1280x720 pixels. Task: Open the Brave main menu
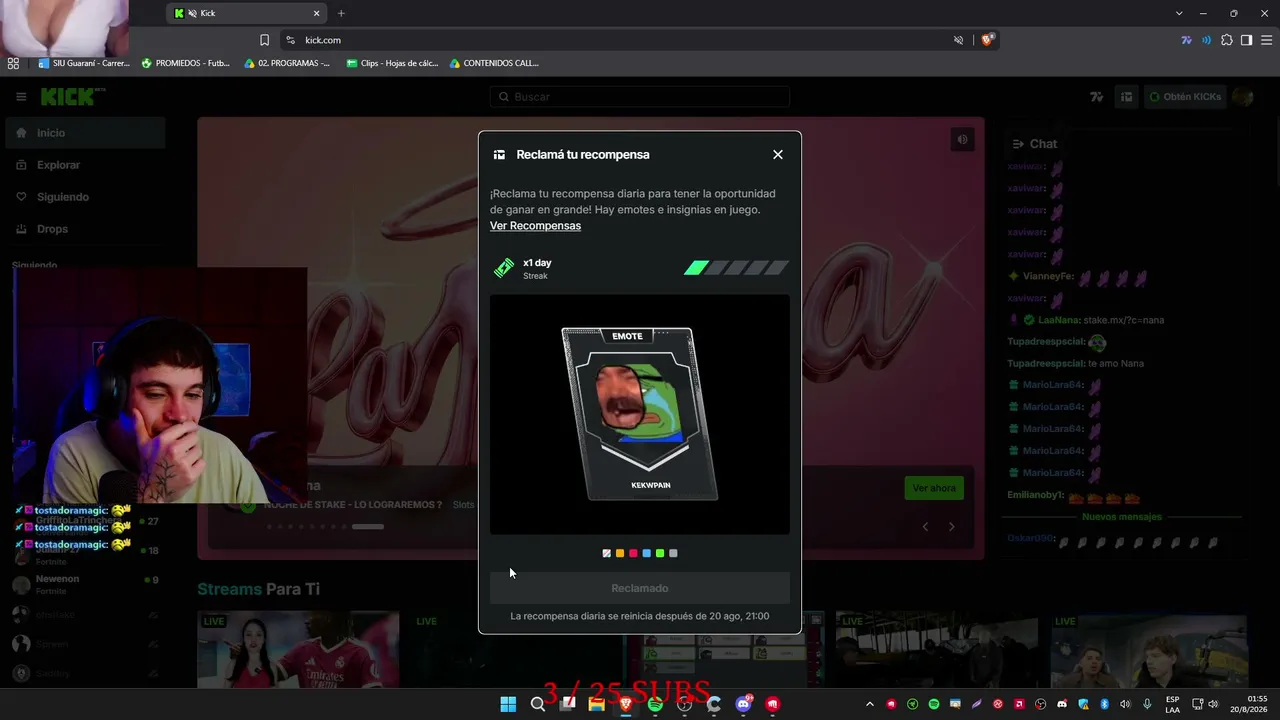click(x=1267, y=40)
